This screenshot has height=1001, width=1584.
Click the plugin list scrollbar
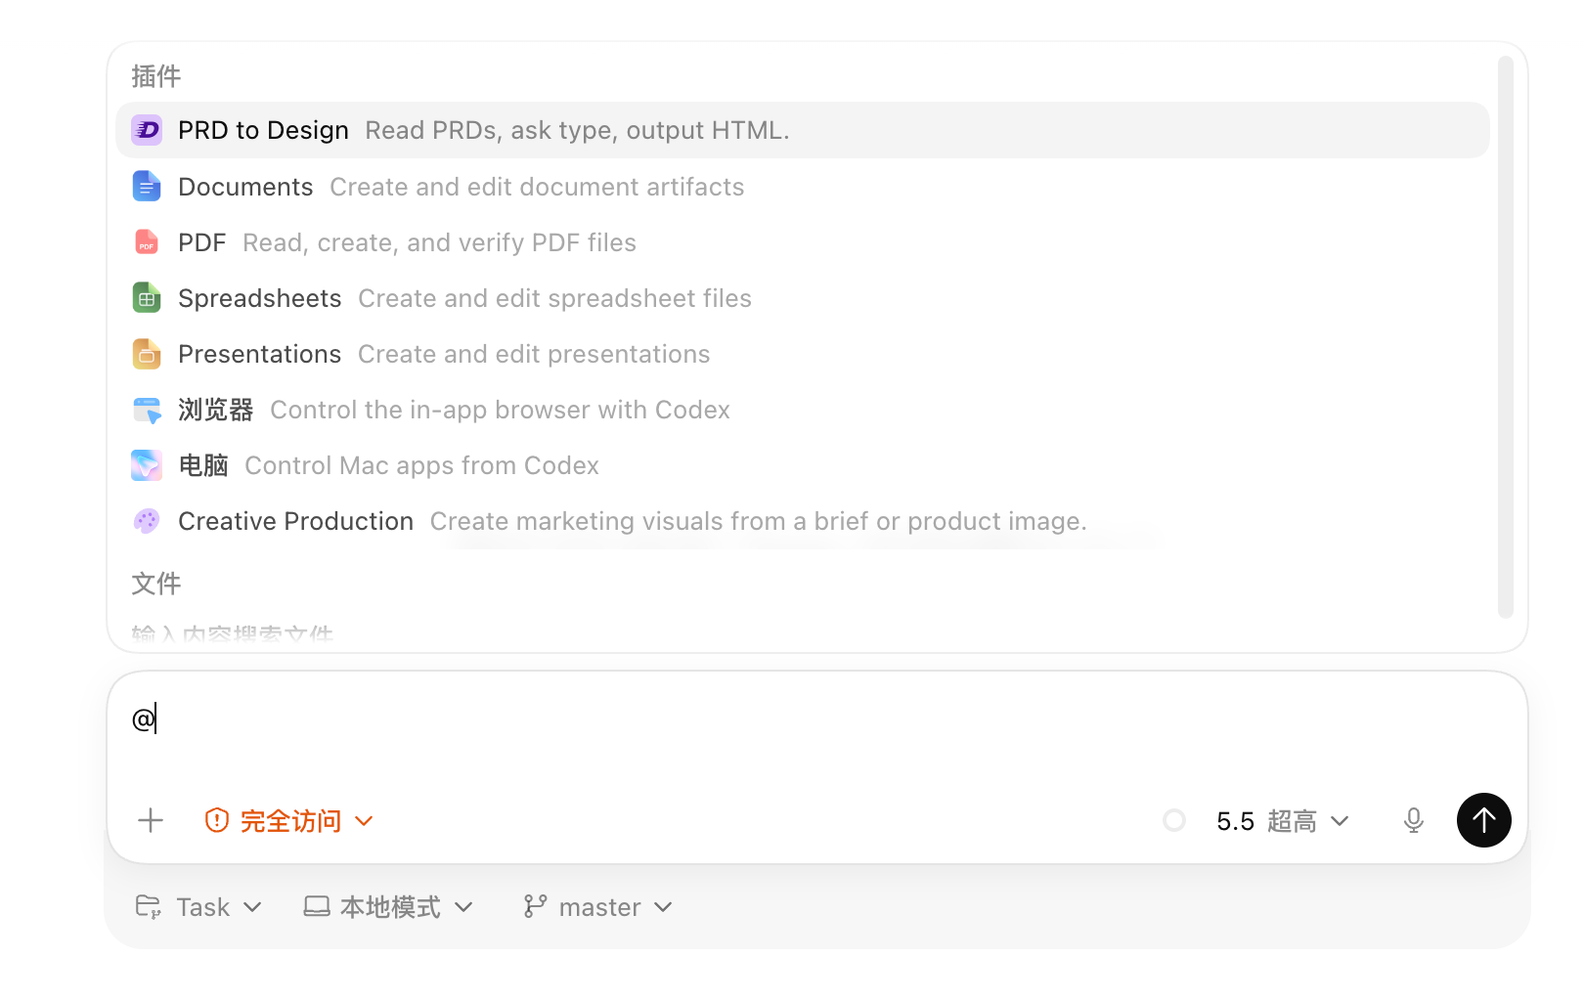1505,337
